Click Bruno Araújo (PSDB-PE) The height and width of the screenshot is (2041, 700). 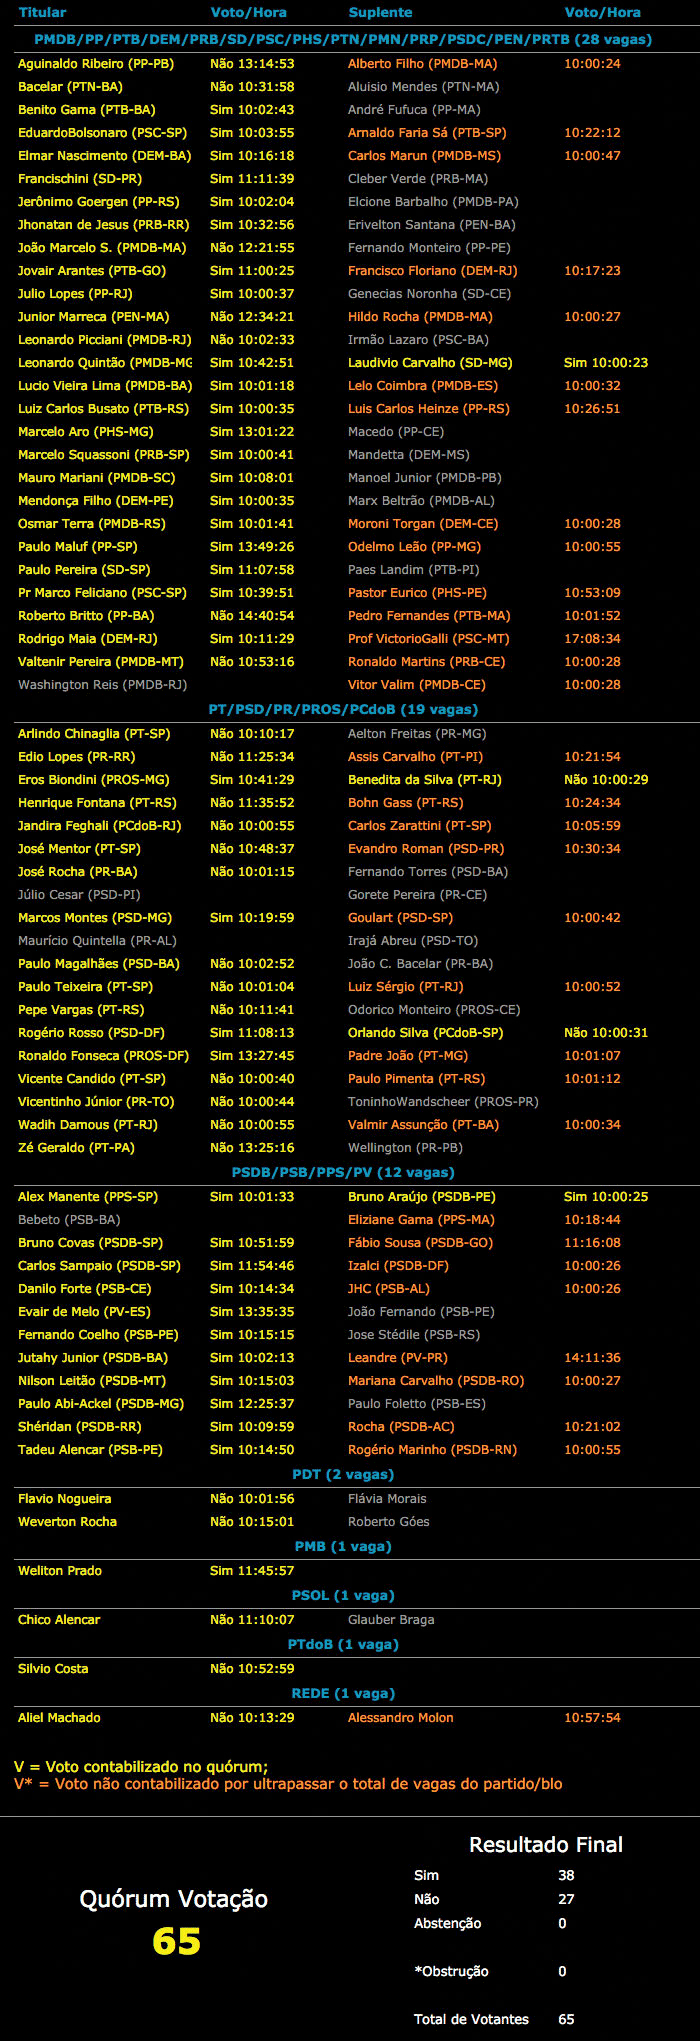pos(422,1197)
